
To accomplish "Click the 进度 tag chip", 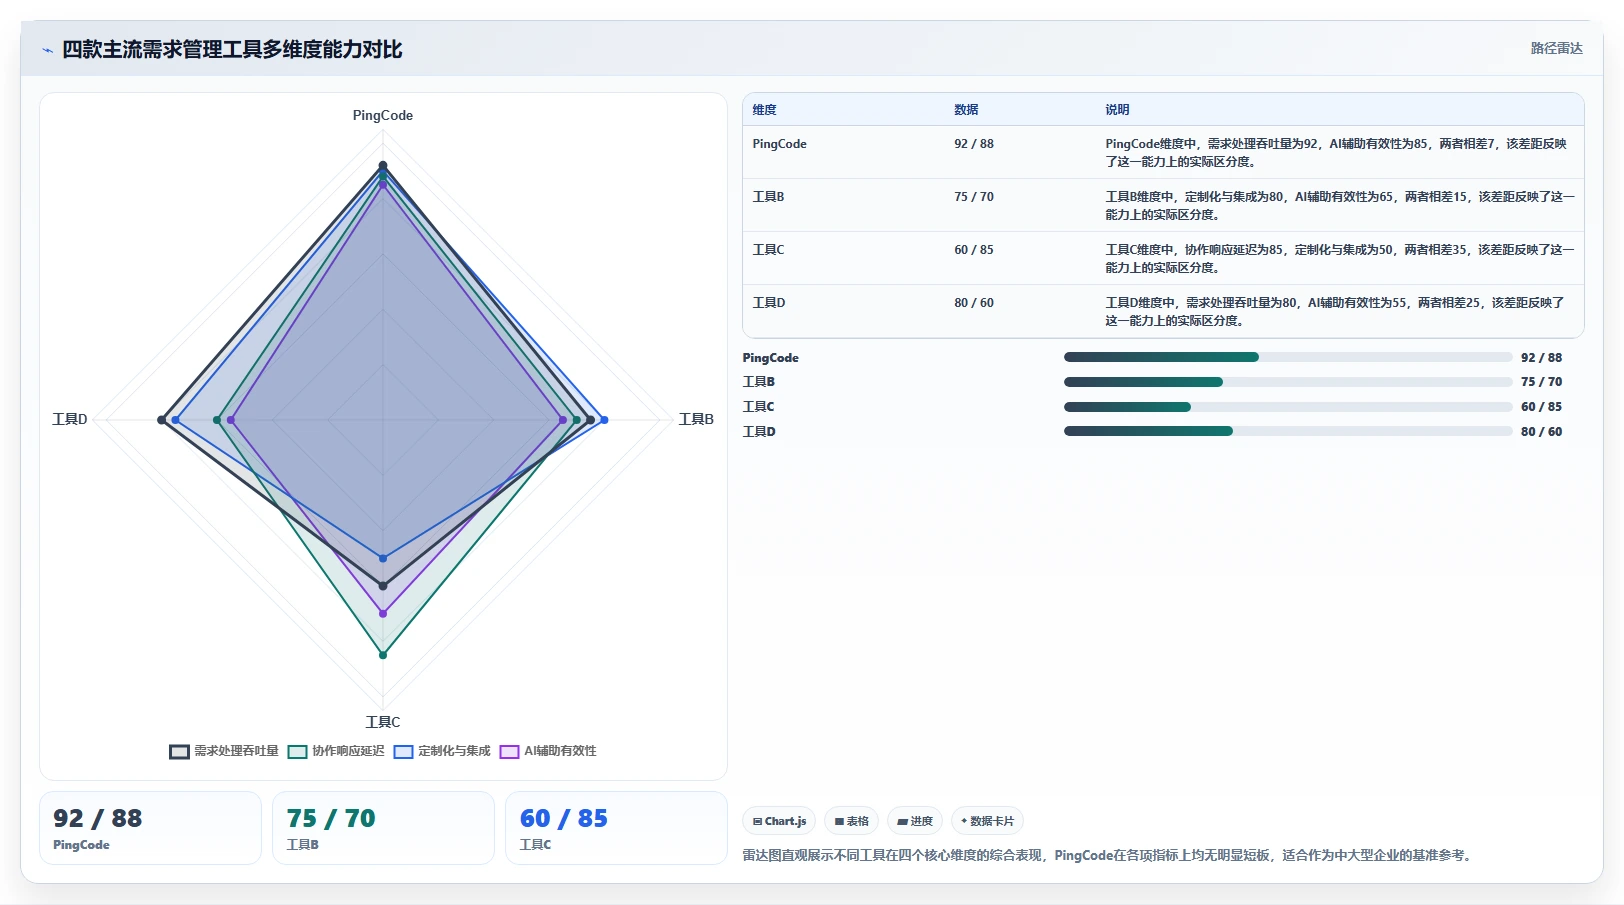I will (x=914, y=821).
